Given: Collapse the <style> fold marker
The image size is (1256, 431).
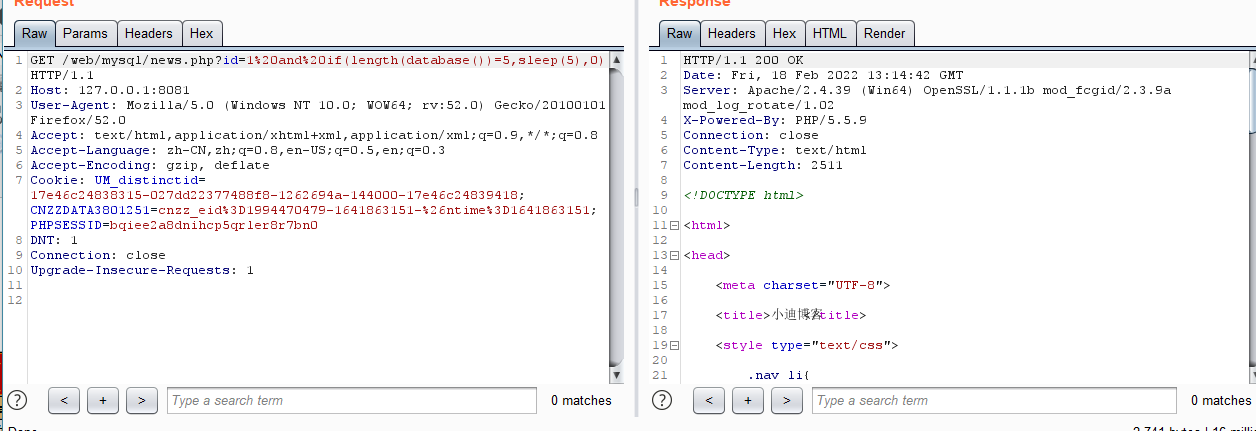Looking at the screenshot, I should 674,345.
